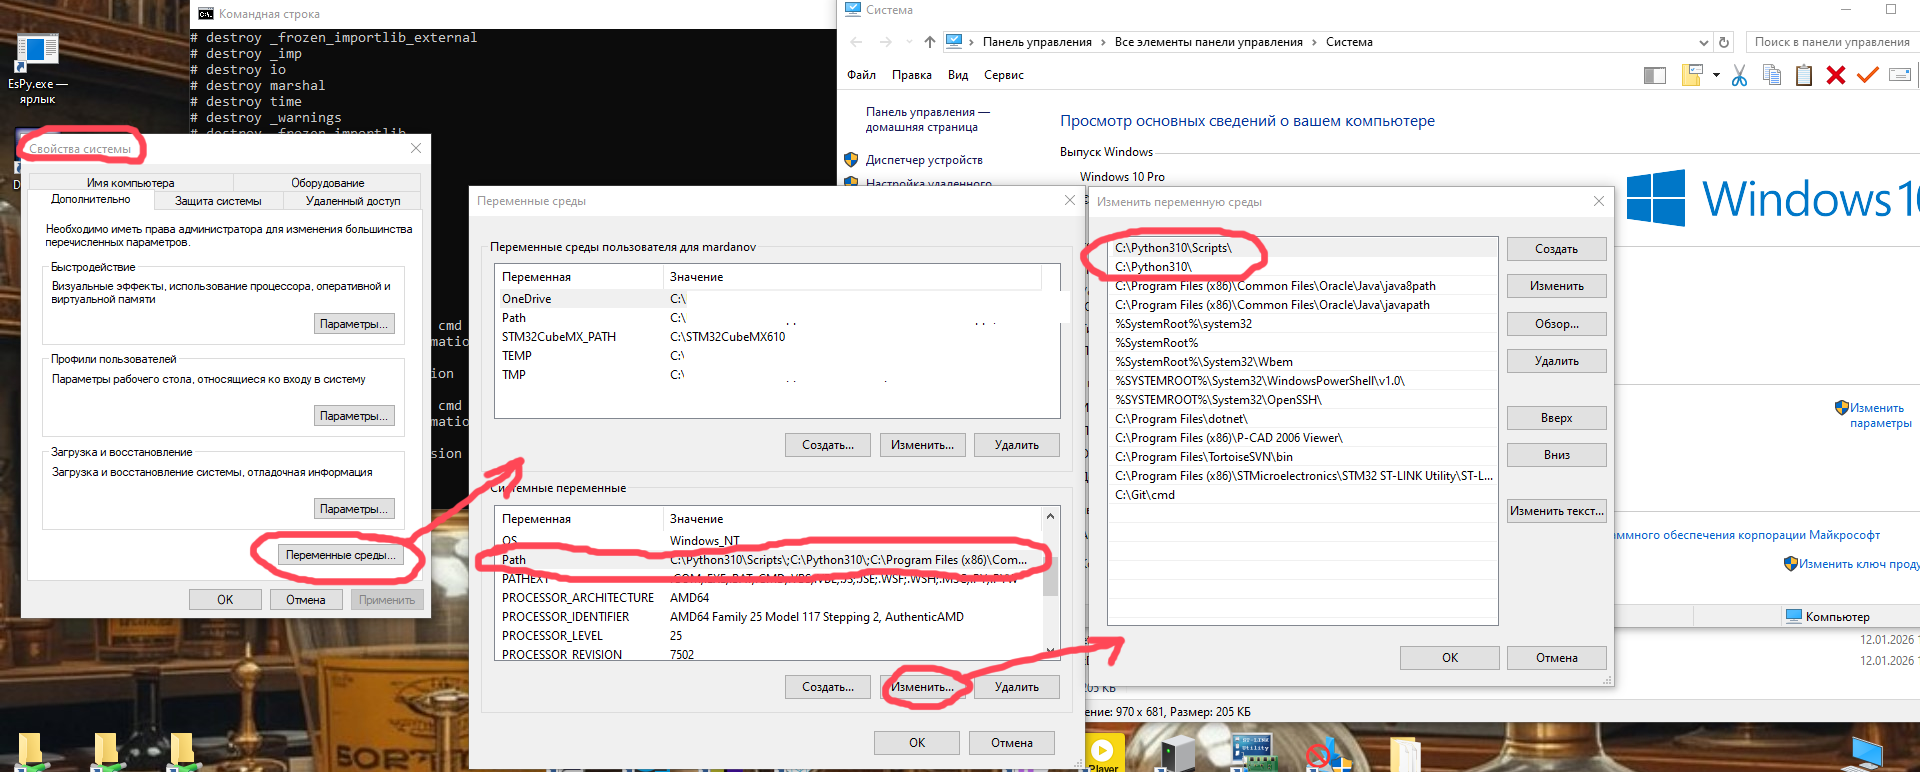This screenshot has height=772, width=1920.
Task: Open the view options dropdown arrow
Action: (1716, 76)
